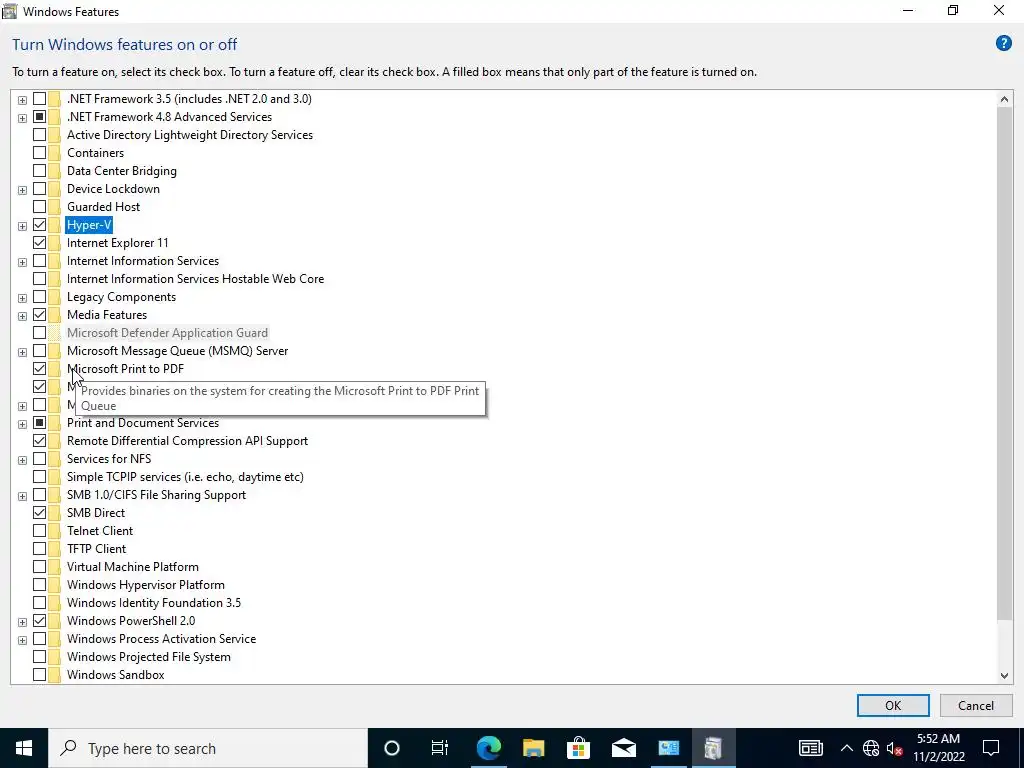The height and width of the screenshot is (768, 1024).
Task: Expand .NET Framework 4.8 Advanced Services
Action: click(x=22, y=118)
